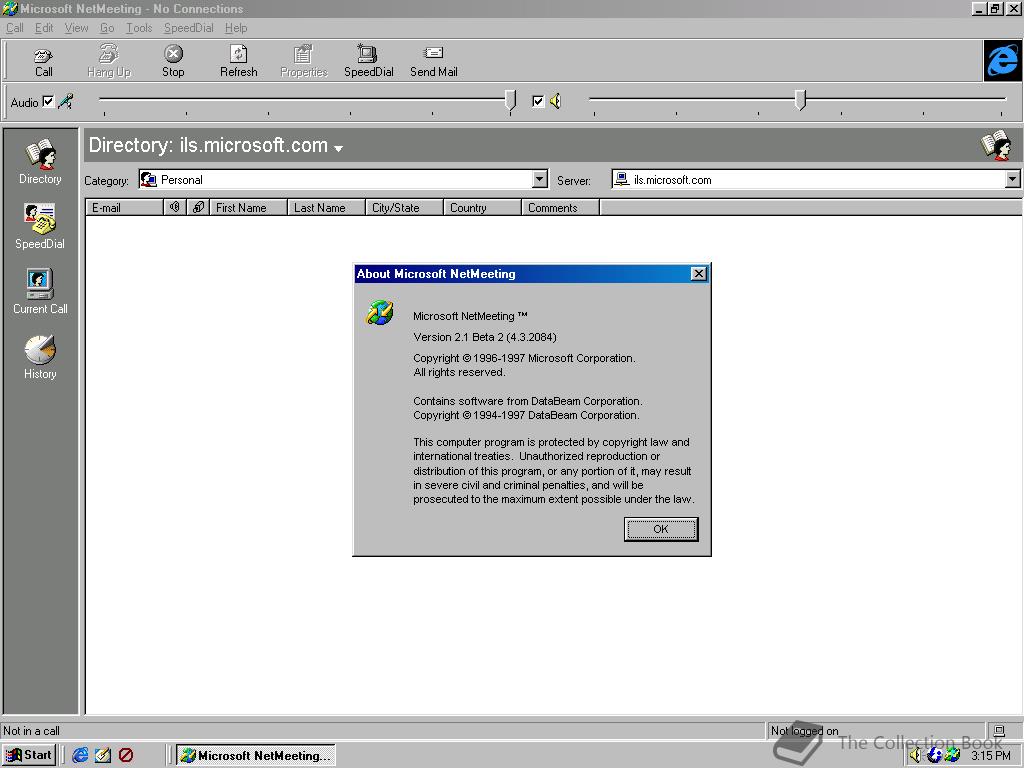
Task: Toggle the speaker checkbox
Action: click(538, 101)
